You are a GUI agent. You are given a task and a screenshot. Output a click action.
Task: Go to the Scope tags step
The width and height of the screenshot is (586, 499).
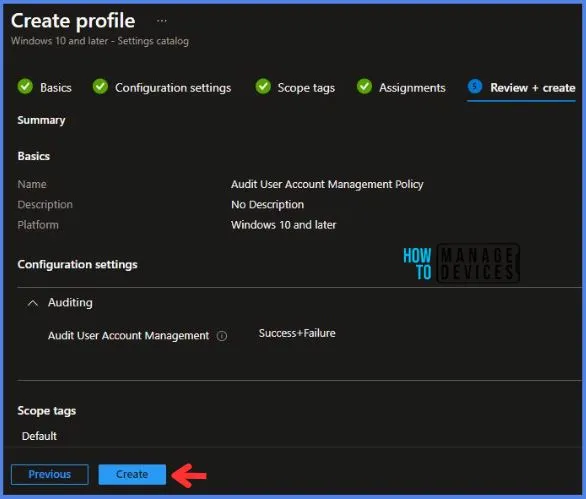[306, 88]
